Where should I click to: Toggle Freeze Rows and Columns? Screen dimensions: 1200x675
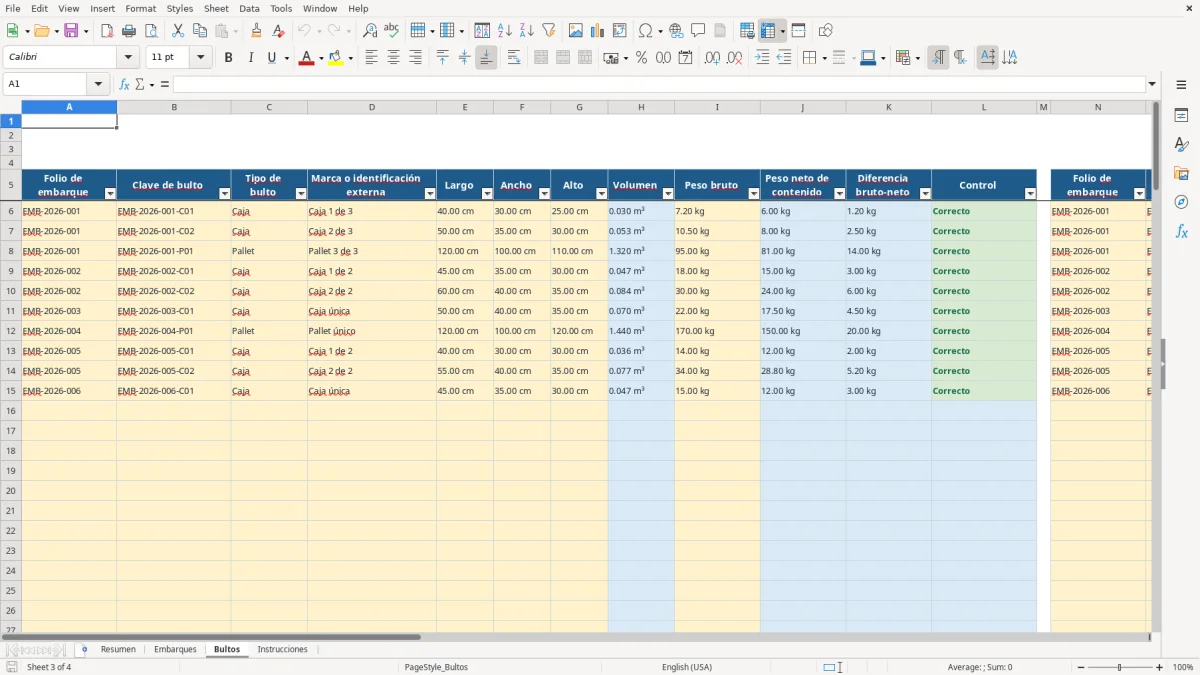[x=768, y=31]
